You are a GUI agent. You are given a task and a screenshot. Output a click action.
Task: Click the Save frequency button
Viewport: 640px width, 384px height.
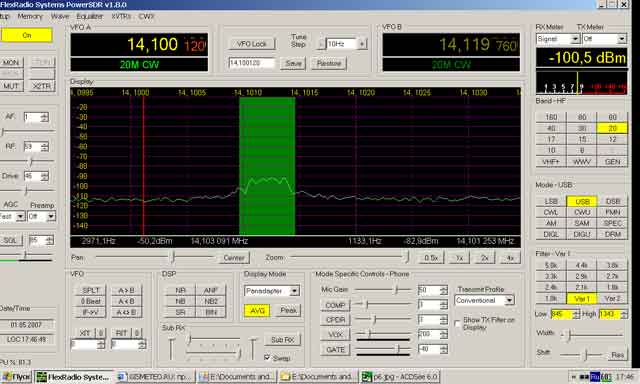pos(293,64)
